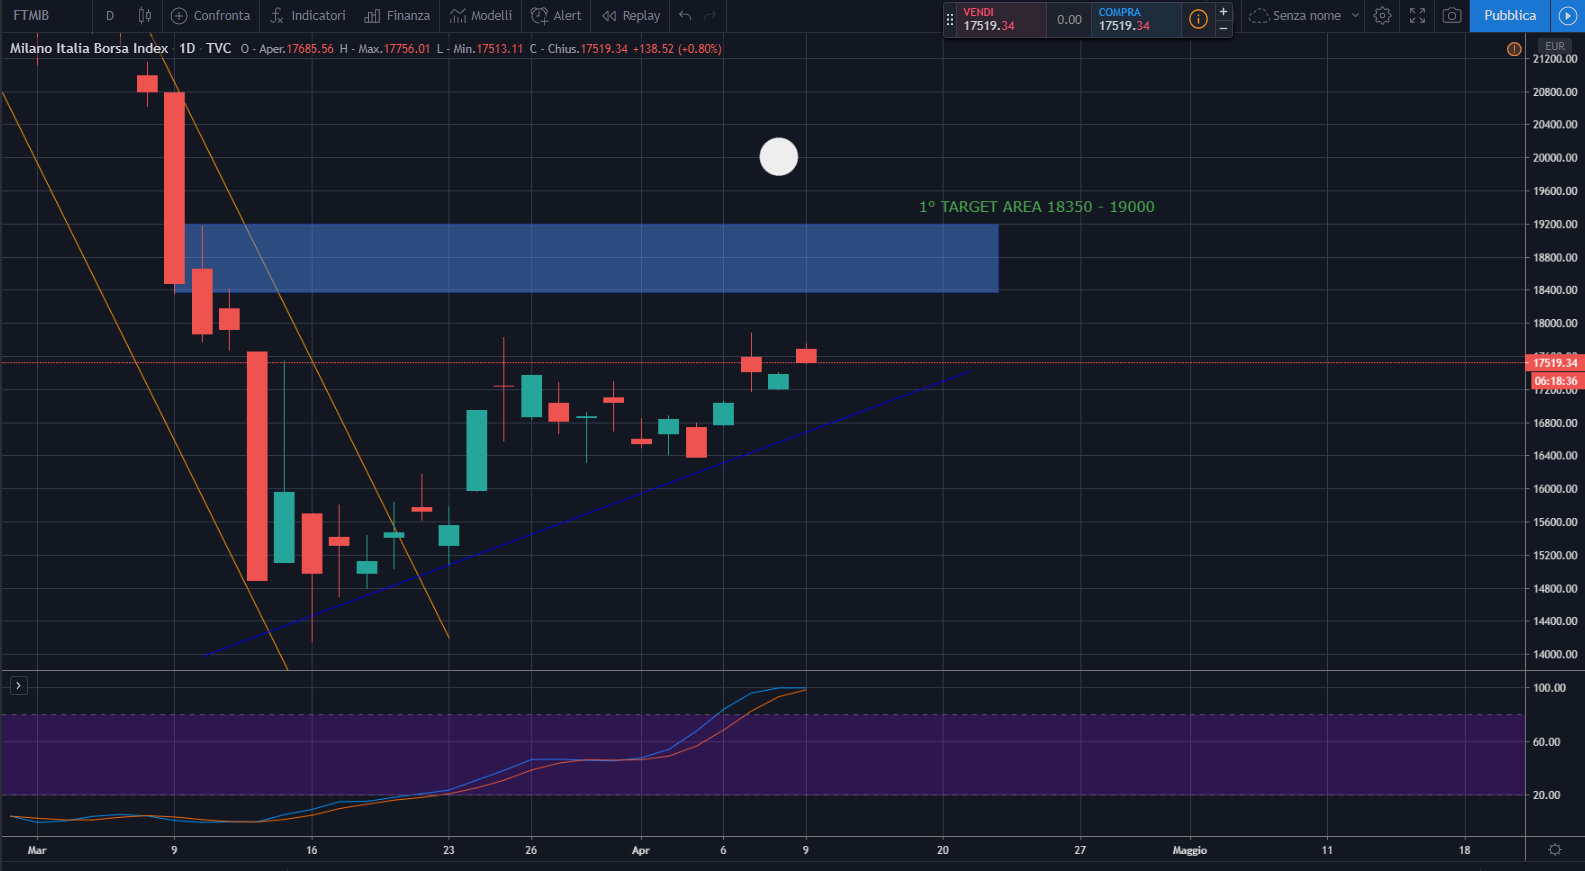The height and width of the screenshot is (871, 1585).
Task: Click the Milano Italia Borsa Index title
Action: (x=89, y=48)
